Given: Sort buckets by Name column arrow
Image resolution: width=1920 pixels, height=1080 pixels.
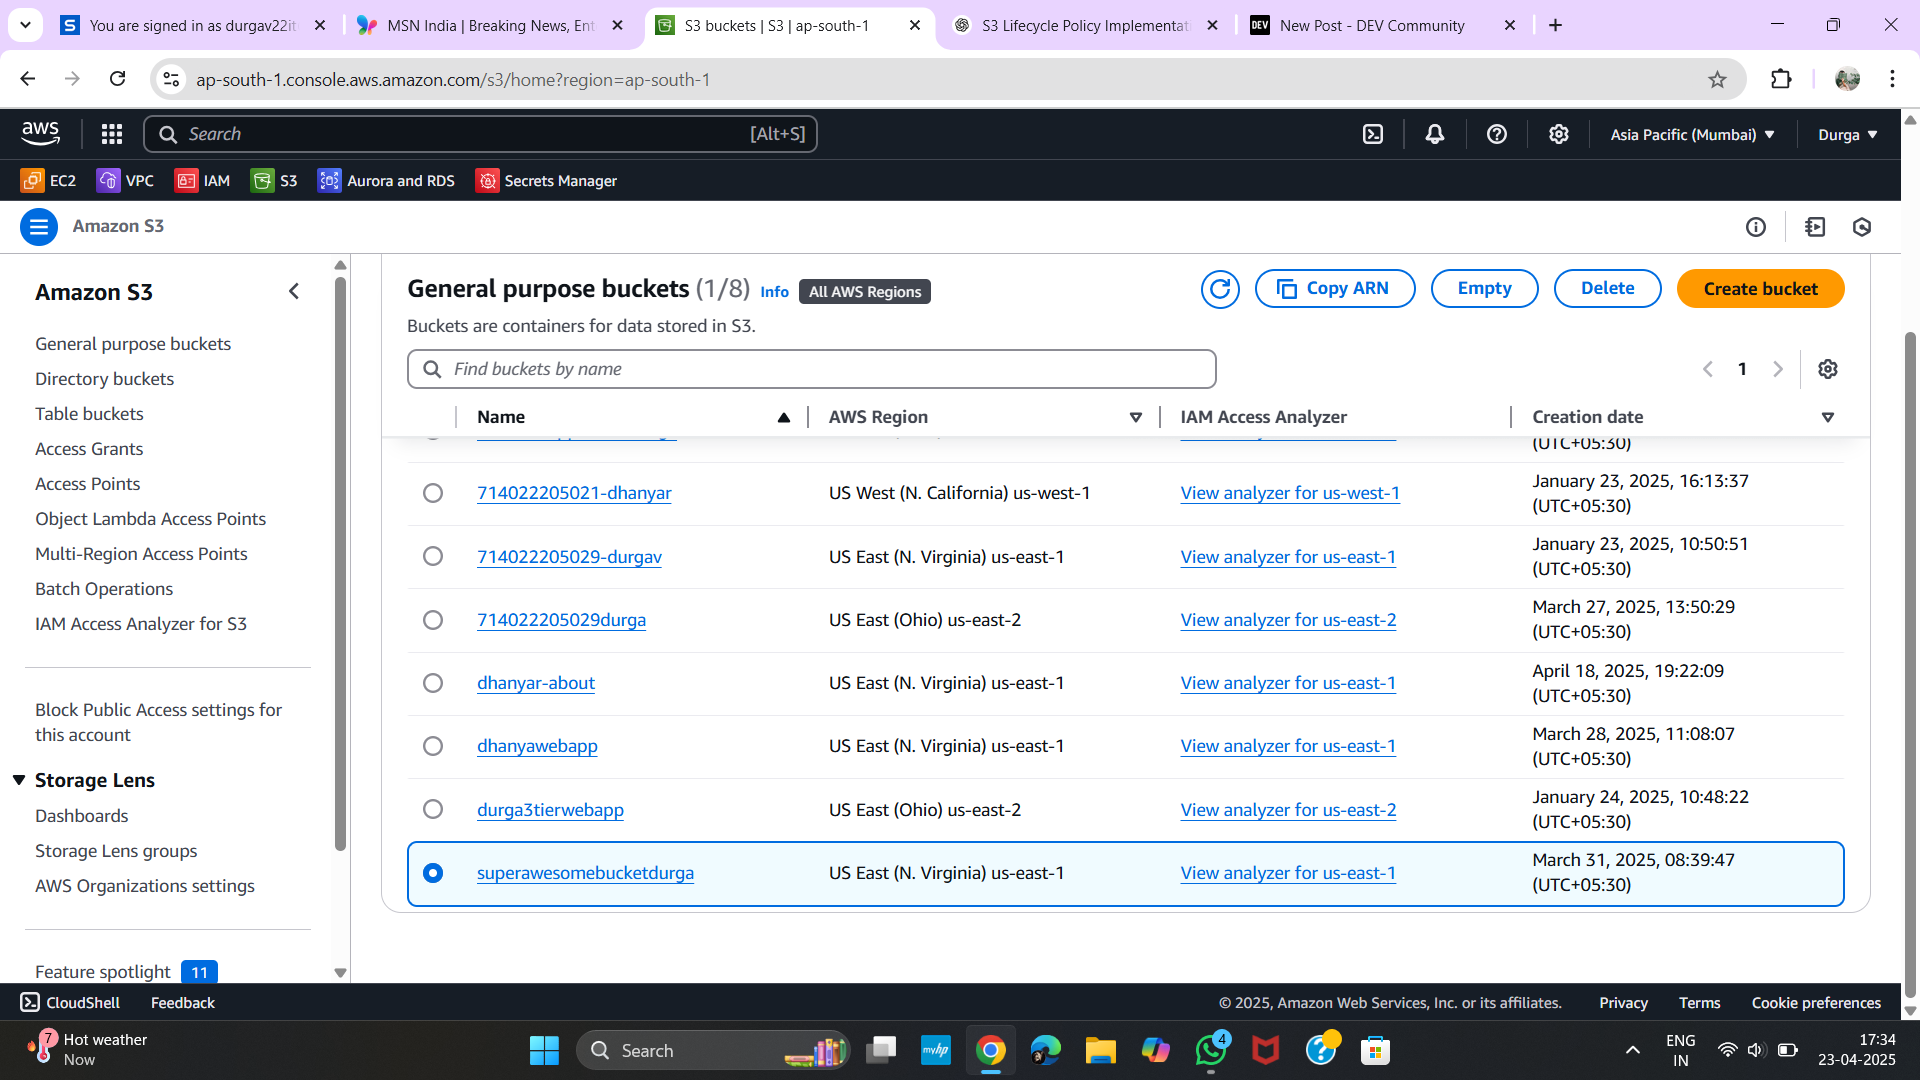Looking at the screenshot, I should 784,417.
